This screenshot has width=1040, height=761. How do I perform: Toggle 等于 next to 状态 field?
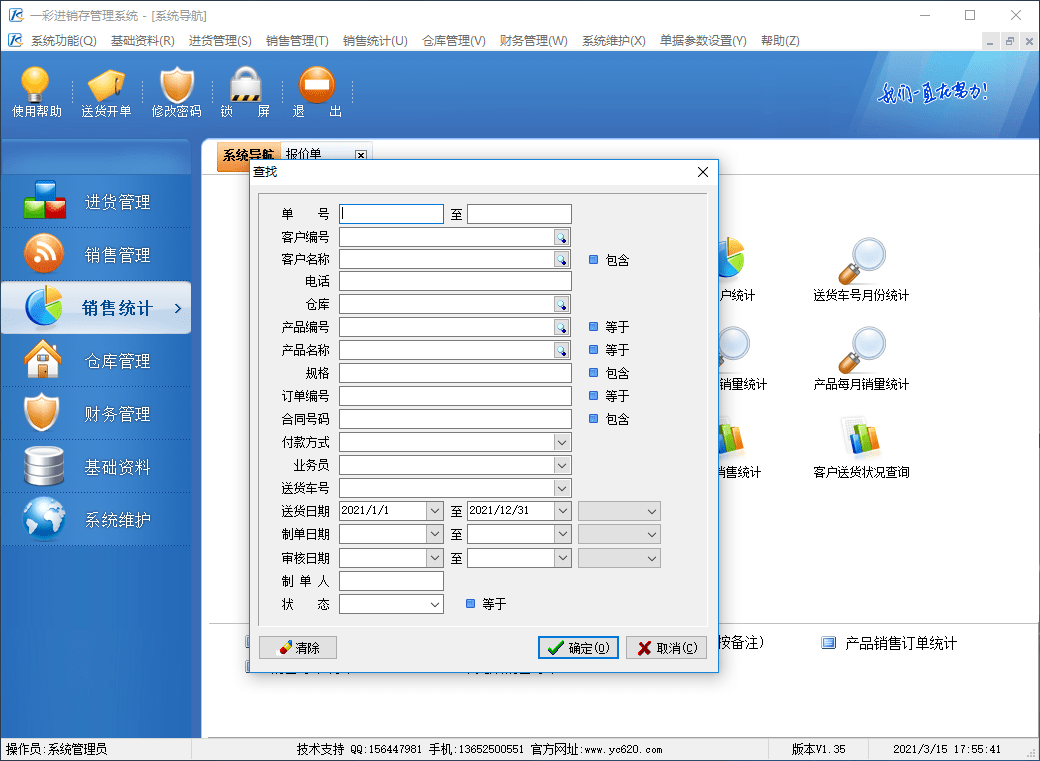coord(470,604)
